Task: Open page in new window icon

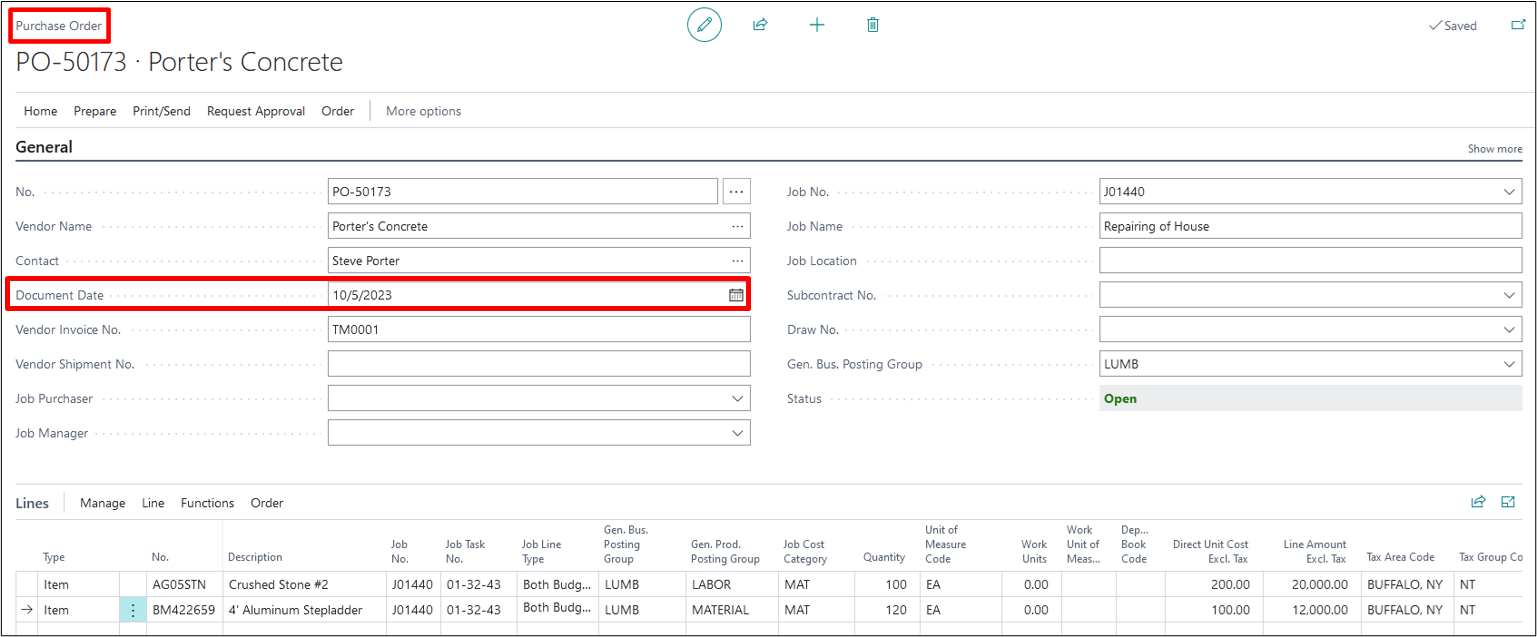Action: (x=1517, y=25)
